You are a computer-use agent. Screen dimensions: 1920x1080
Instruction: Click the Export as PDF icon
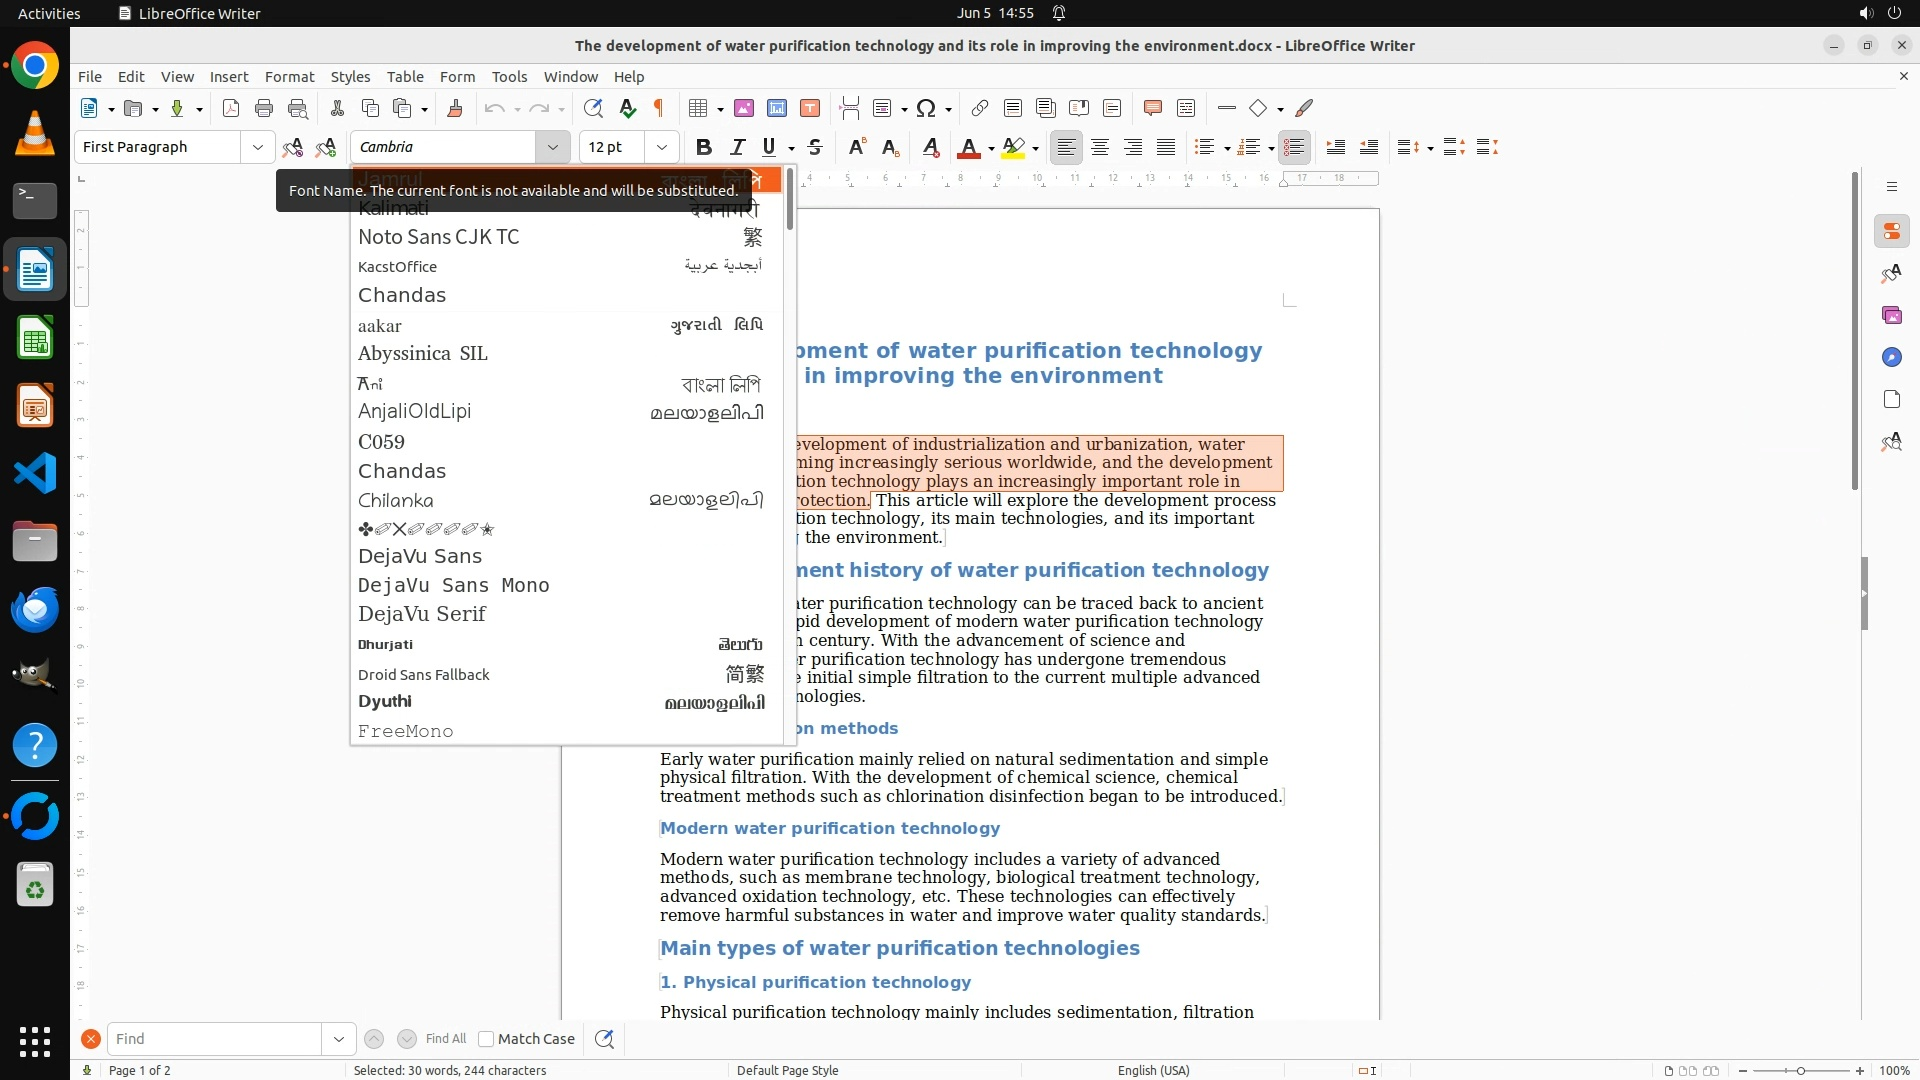(231, 108)
